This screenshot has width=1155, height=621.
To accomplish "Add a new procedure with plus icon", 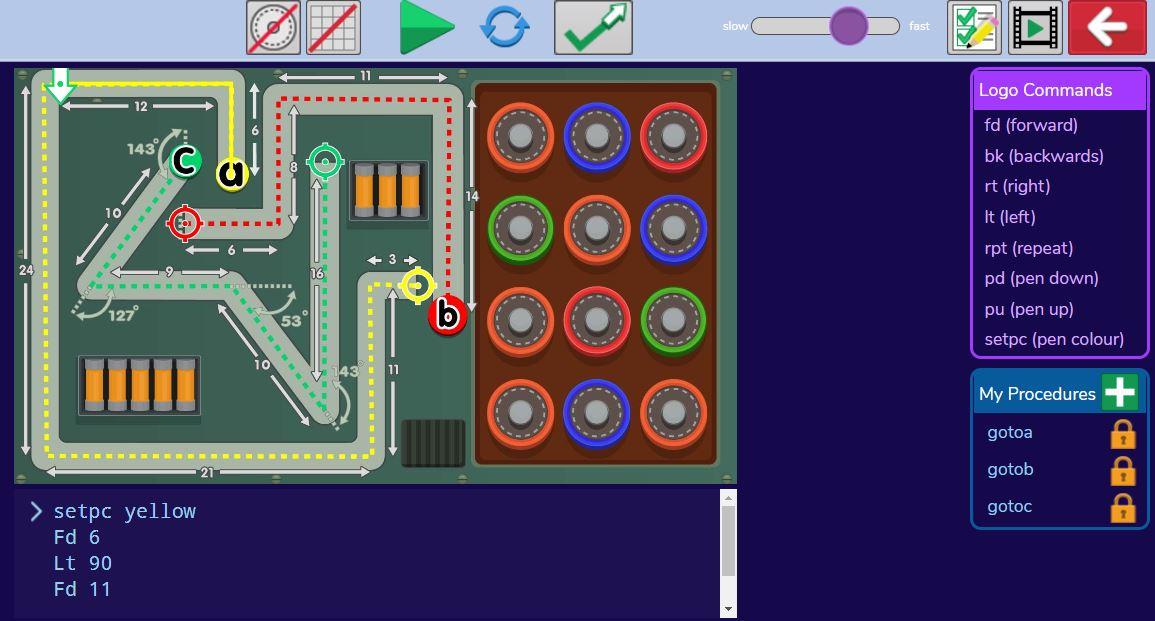I will tap(1119, 393).
